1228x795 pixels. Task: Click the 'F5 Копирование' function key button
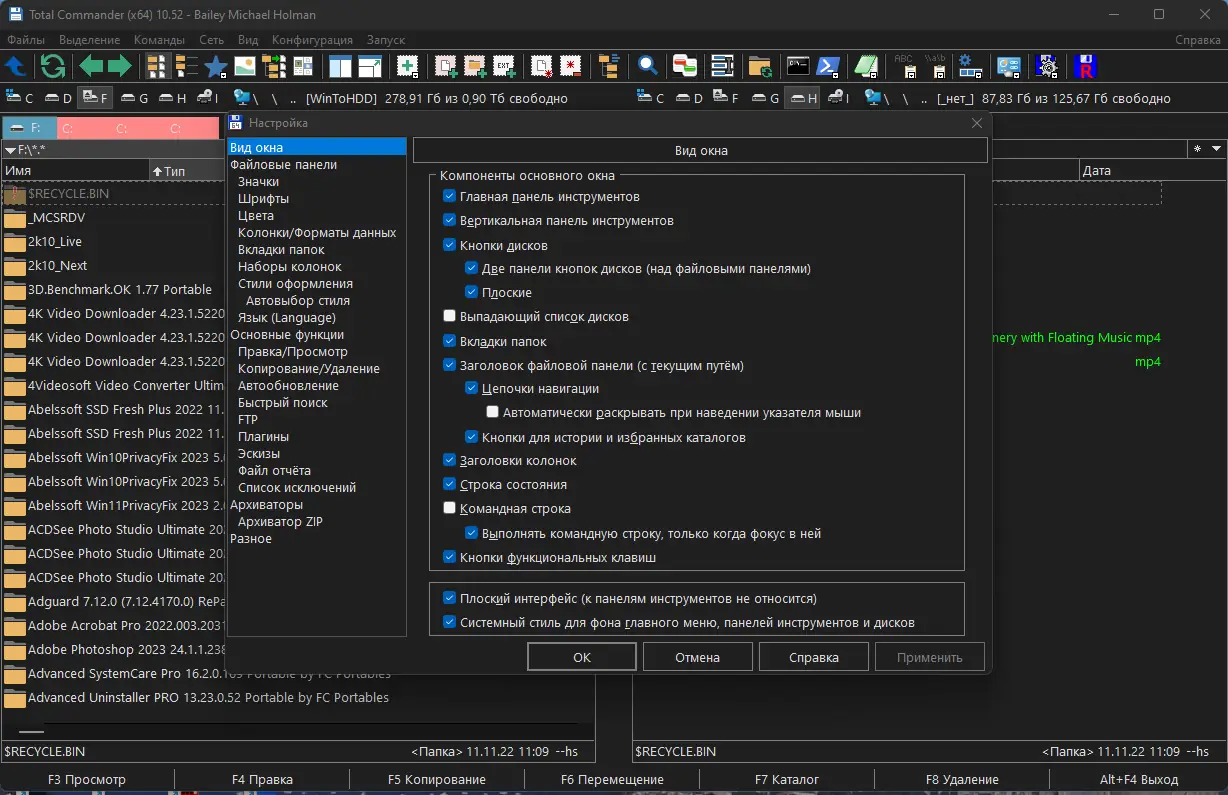tap(437, 780)
